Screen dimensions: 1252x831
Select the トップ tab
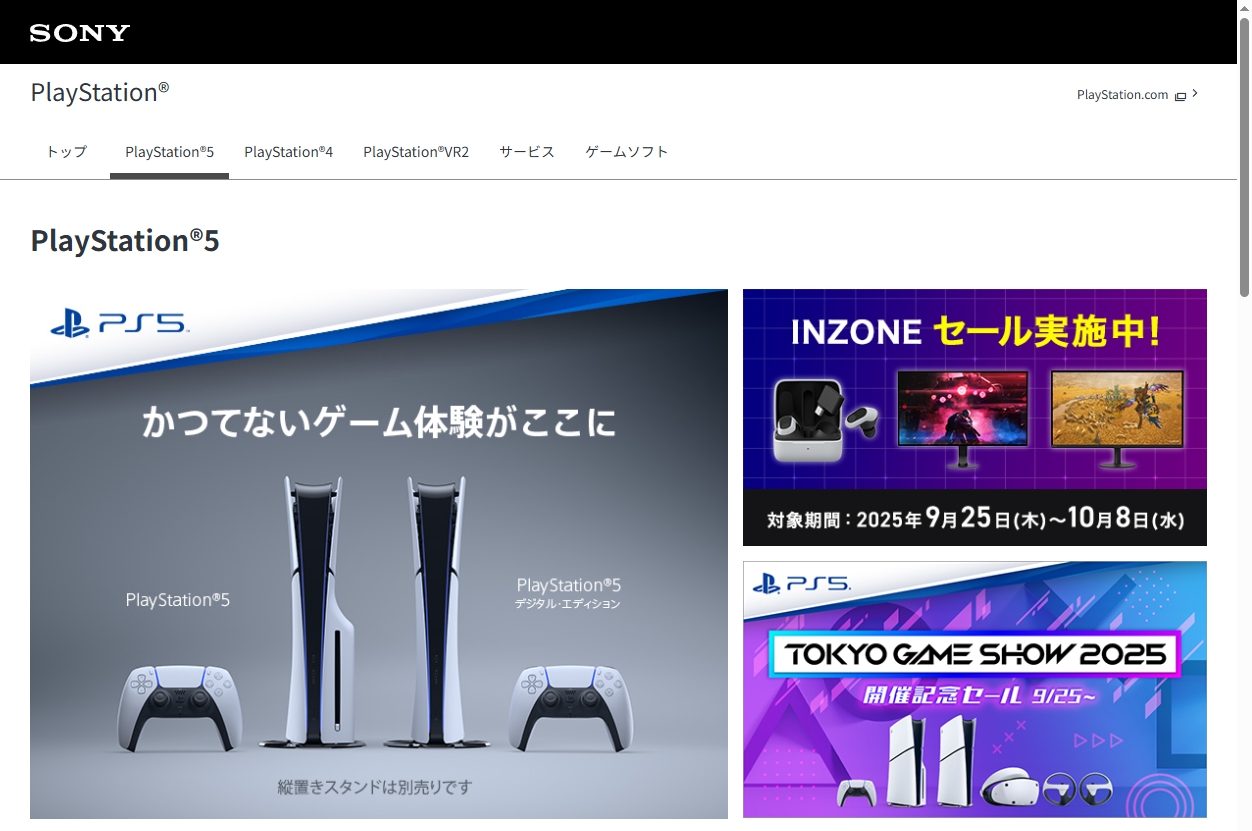67,152
